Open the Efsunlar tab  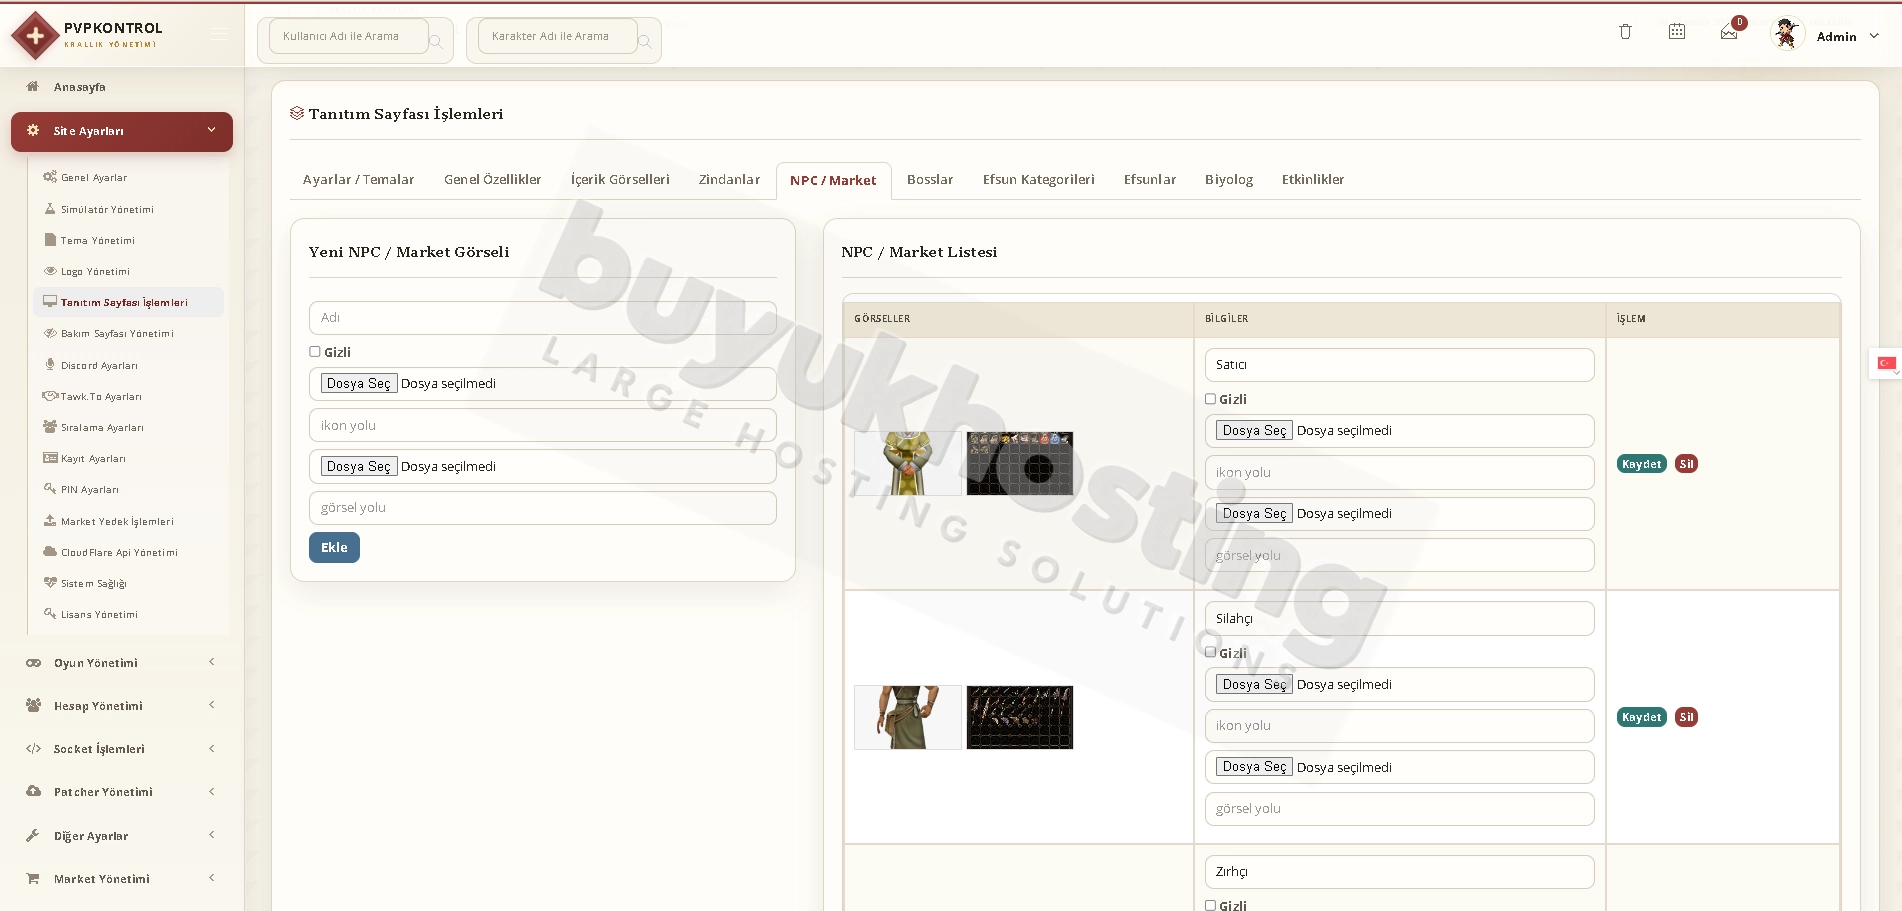coord(1150,180)
